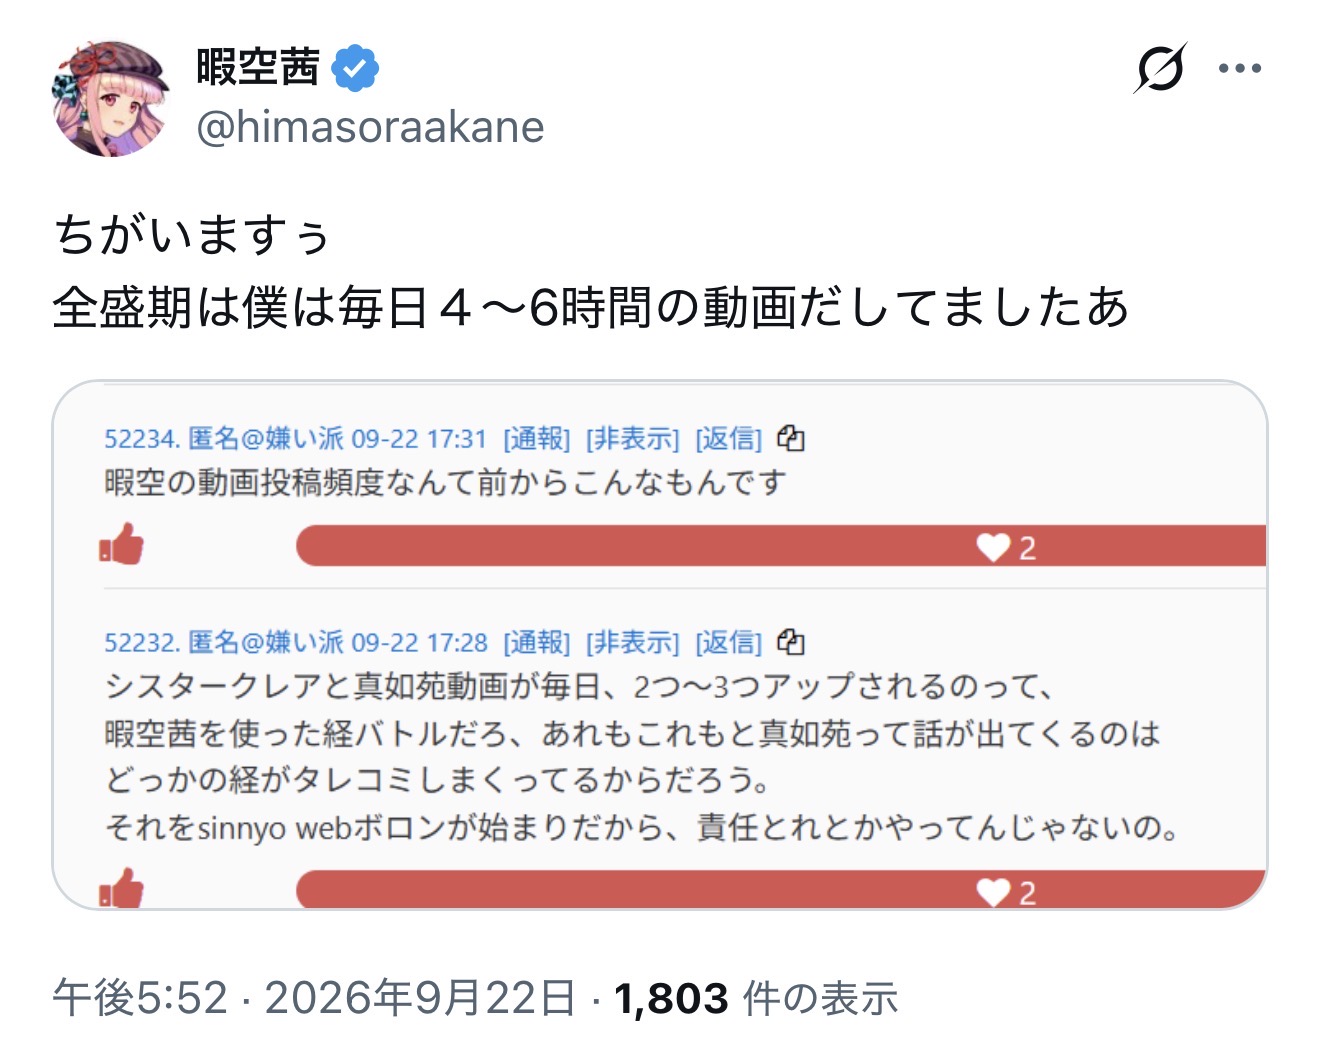Open the three-dot more options menu
1320x1055 pixels.
(x=1240, y=69)
